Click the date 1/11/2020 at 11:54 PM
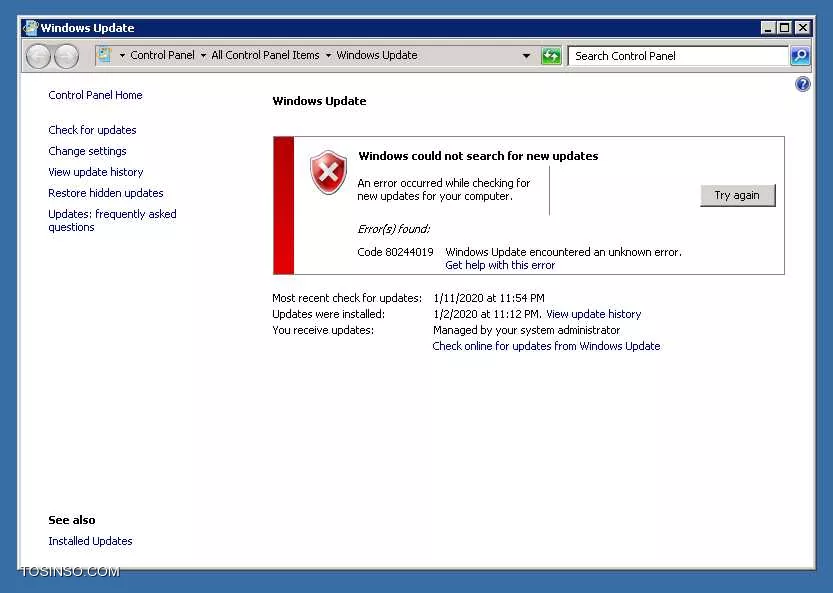Screen dimensions: 833x593 489,298
